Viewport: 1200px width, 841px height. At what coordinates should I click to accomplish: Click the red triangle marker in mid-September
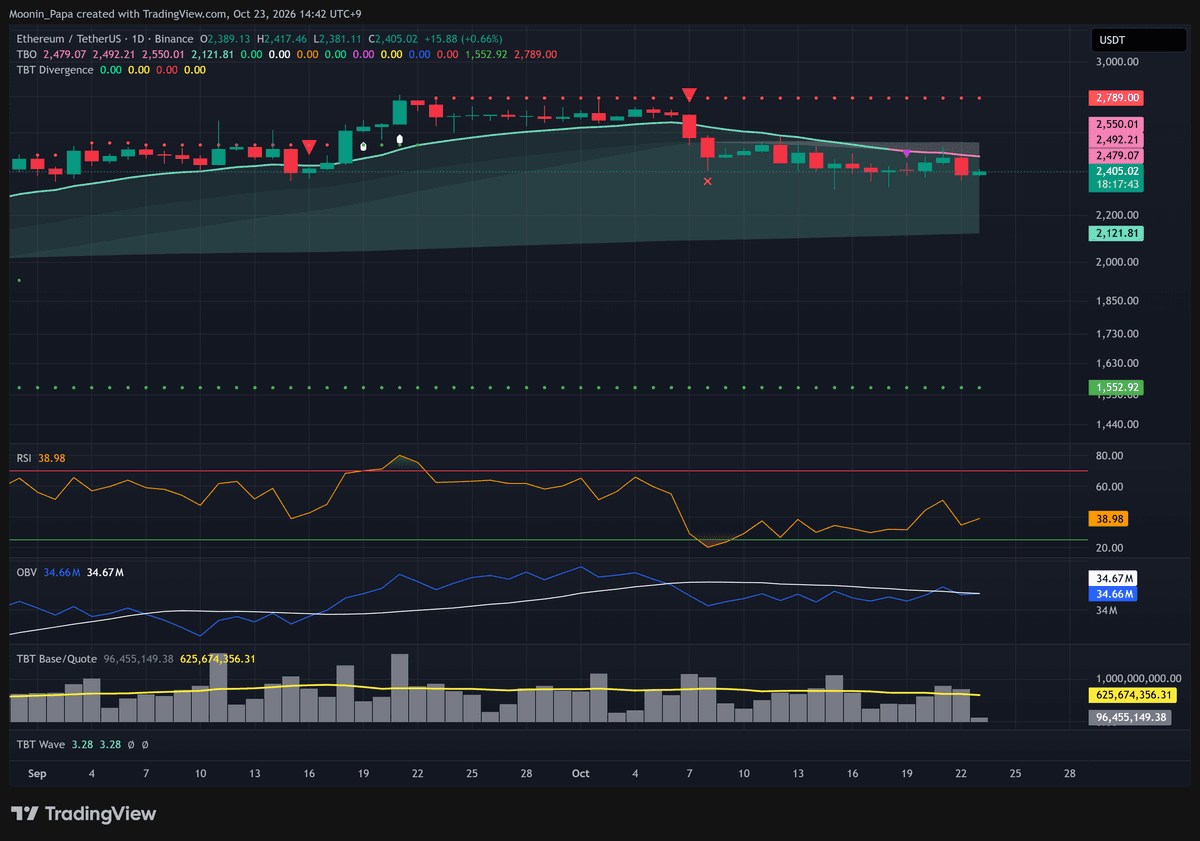click(x=309, y=147)
